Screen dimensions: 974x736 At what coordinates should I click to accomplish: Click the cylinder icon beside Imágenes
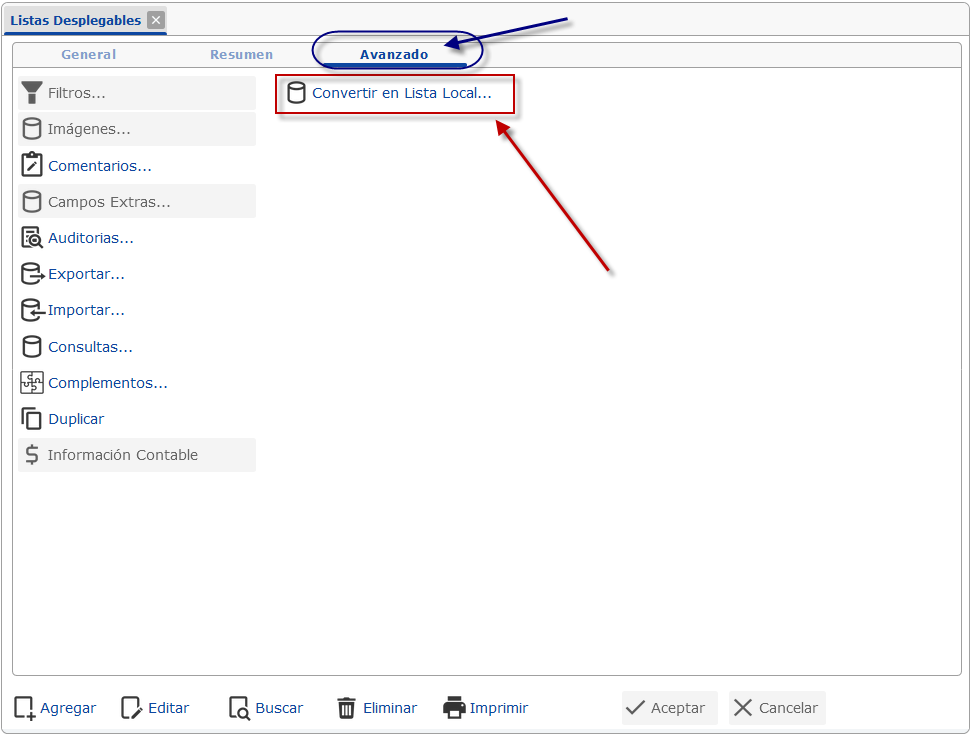32,129
